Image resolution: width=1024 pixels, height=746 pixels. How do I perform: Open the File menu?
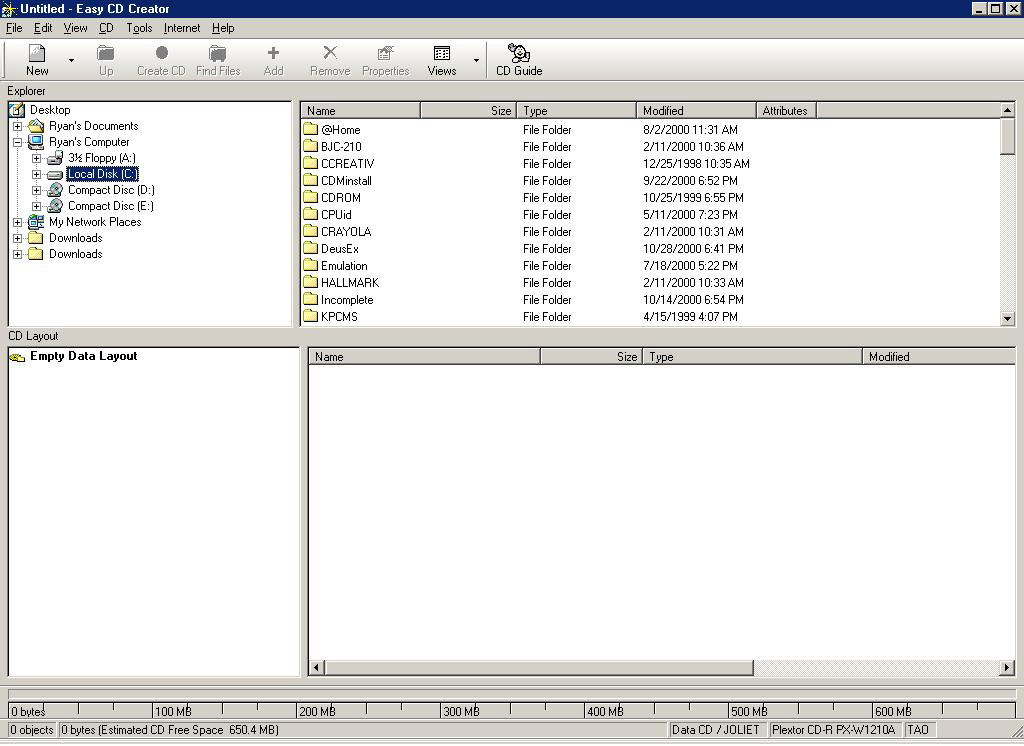click(x=14, y=28)
